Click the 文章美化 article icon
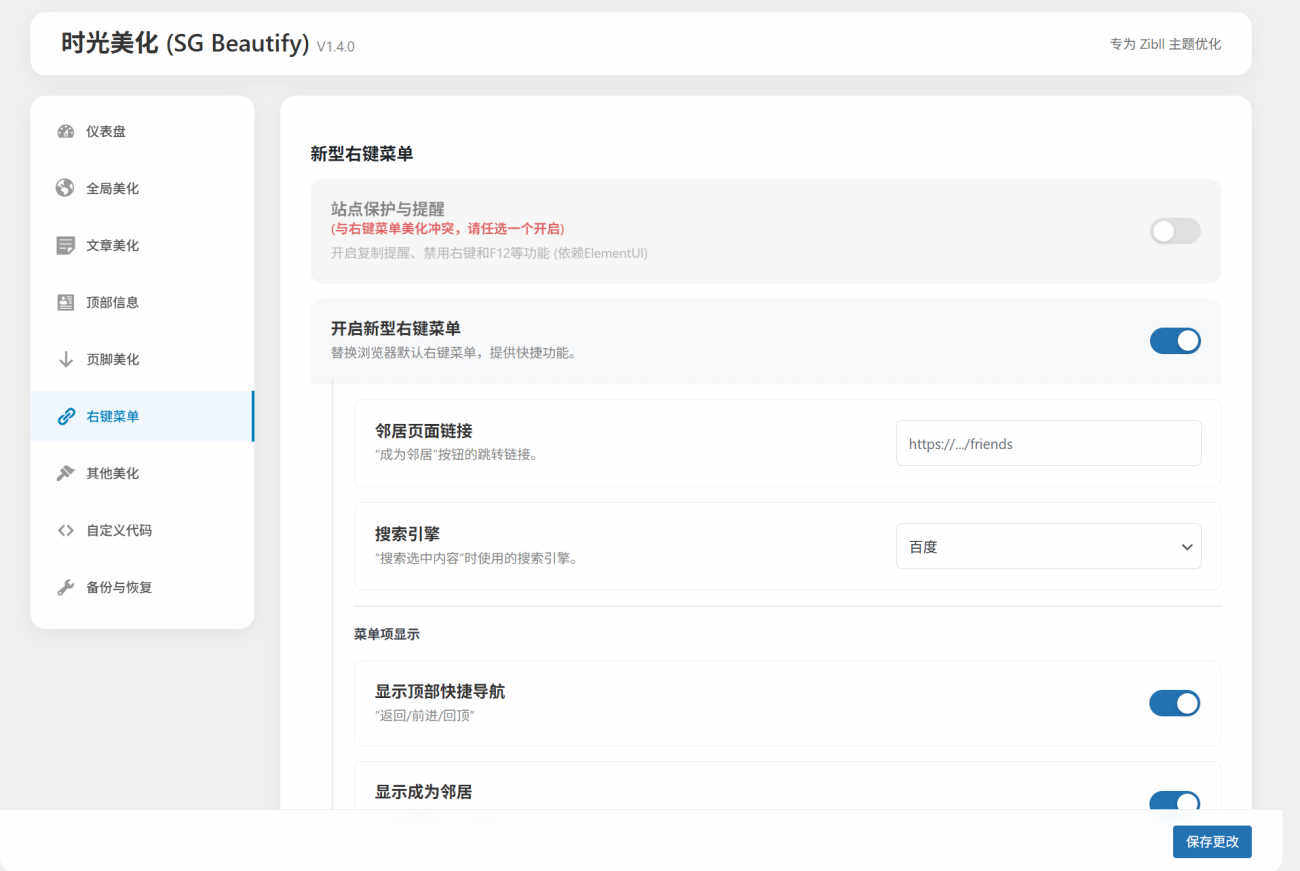 click(x=66, y=245)
